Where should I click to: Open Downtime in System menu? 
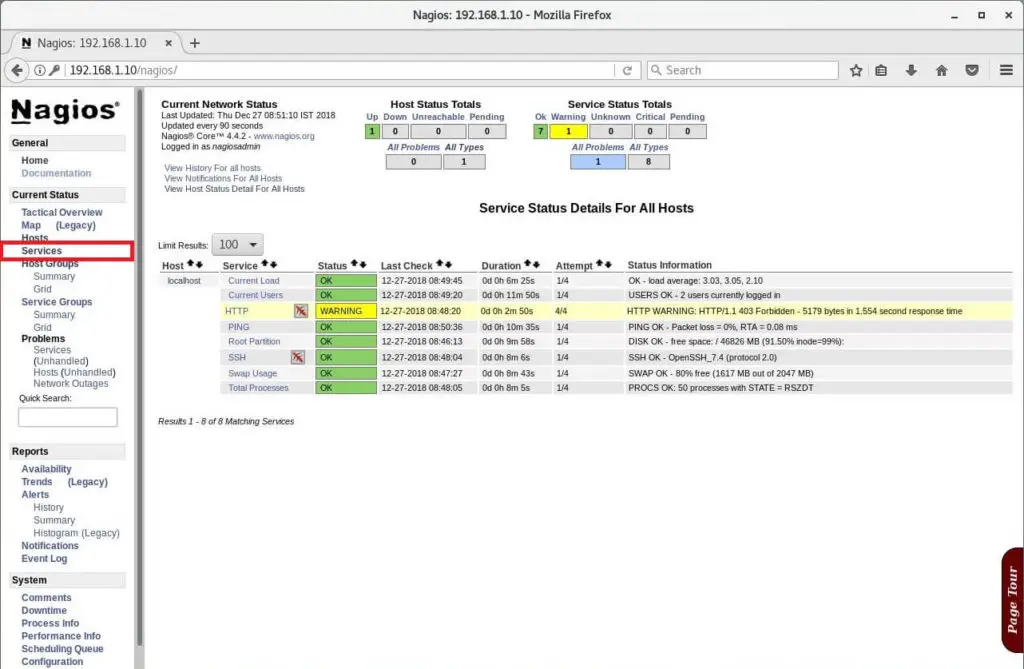(44, 610)
